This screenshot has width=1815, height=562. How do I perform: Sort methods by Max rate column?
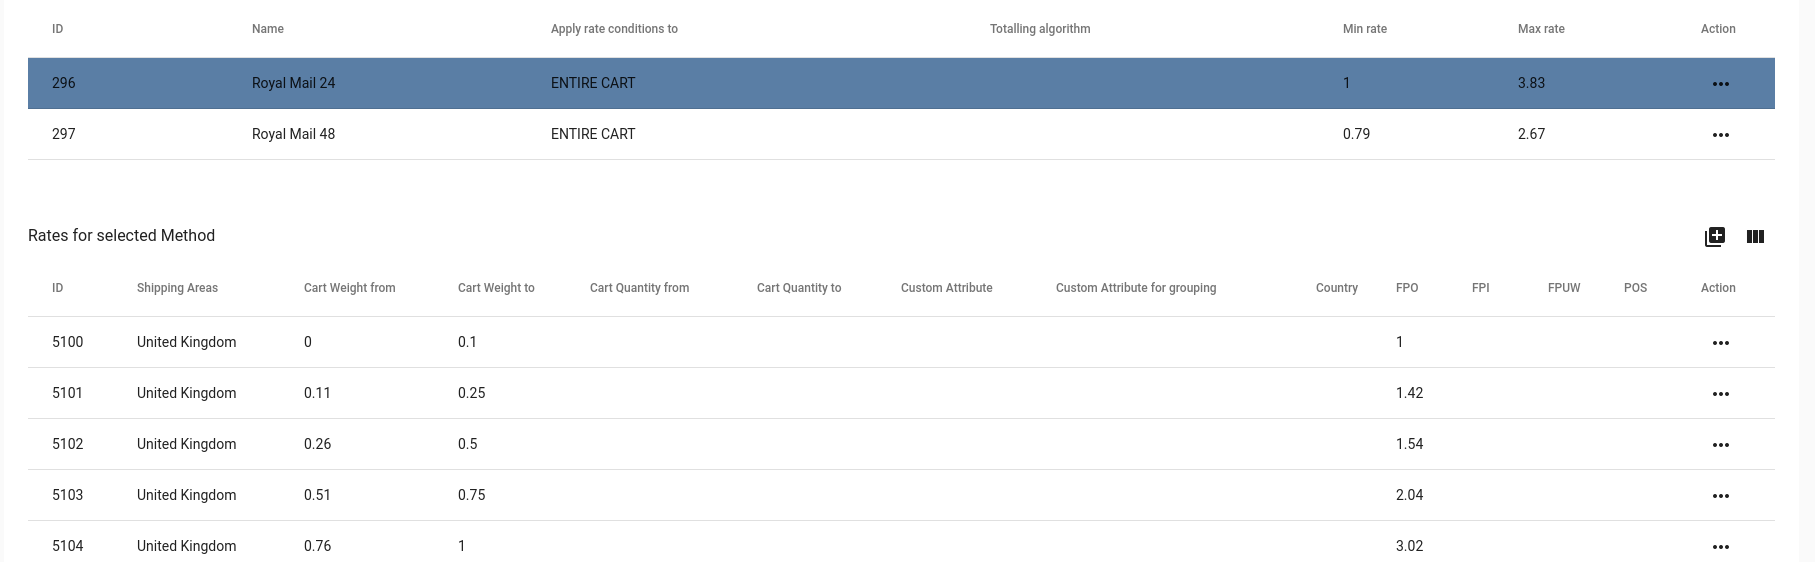tap(1541, 29)
